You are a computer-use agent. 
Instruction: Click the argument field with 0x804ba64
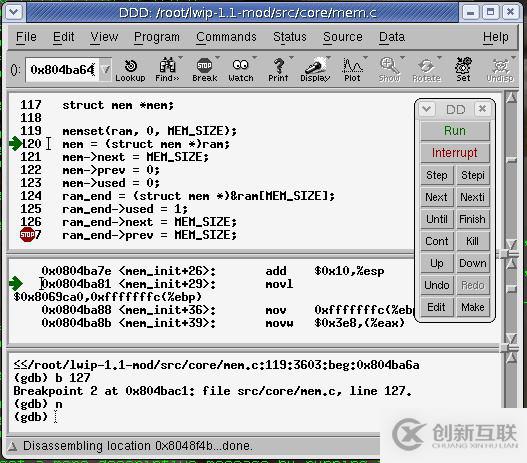(x=63, y=70)
